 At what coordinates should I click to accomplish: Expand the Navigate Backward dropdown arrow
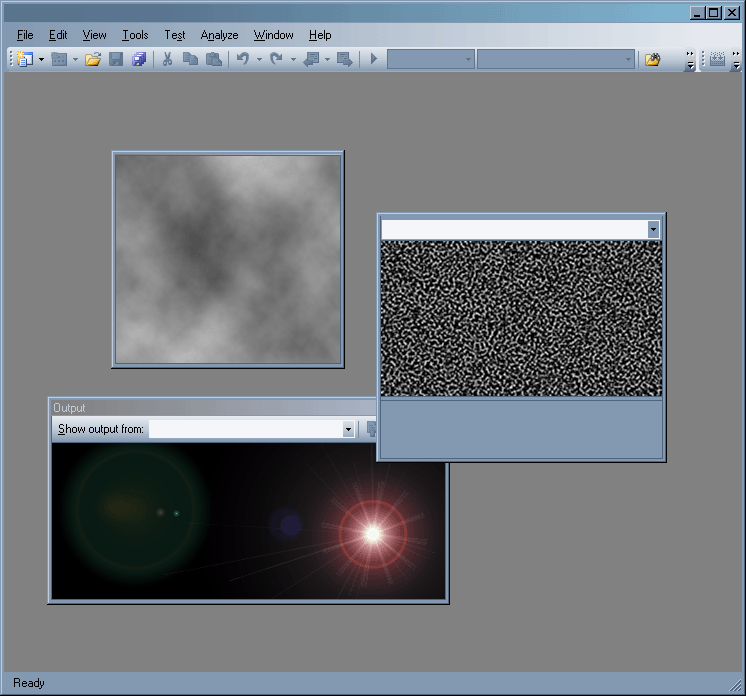pyautogui.click(x=327, y=59)
